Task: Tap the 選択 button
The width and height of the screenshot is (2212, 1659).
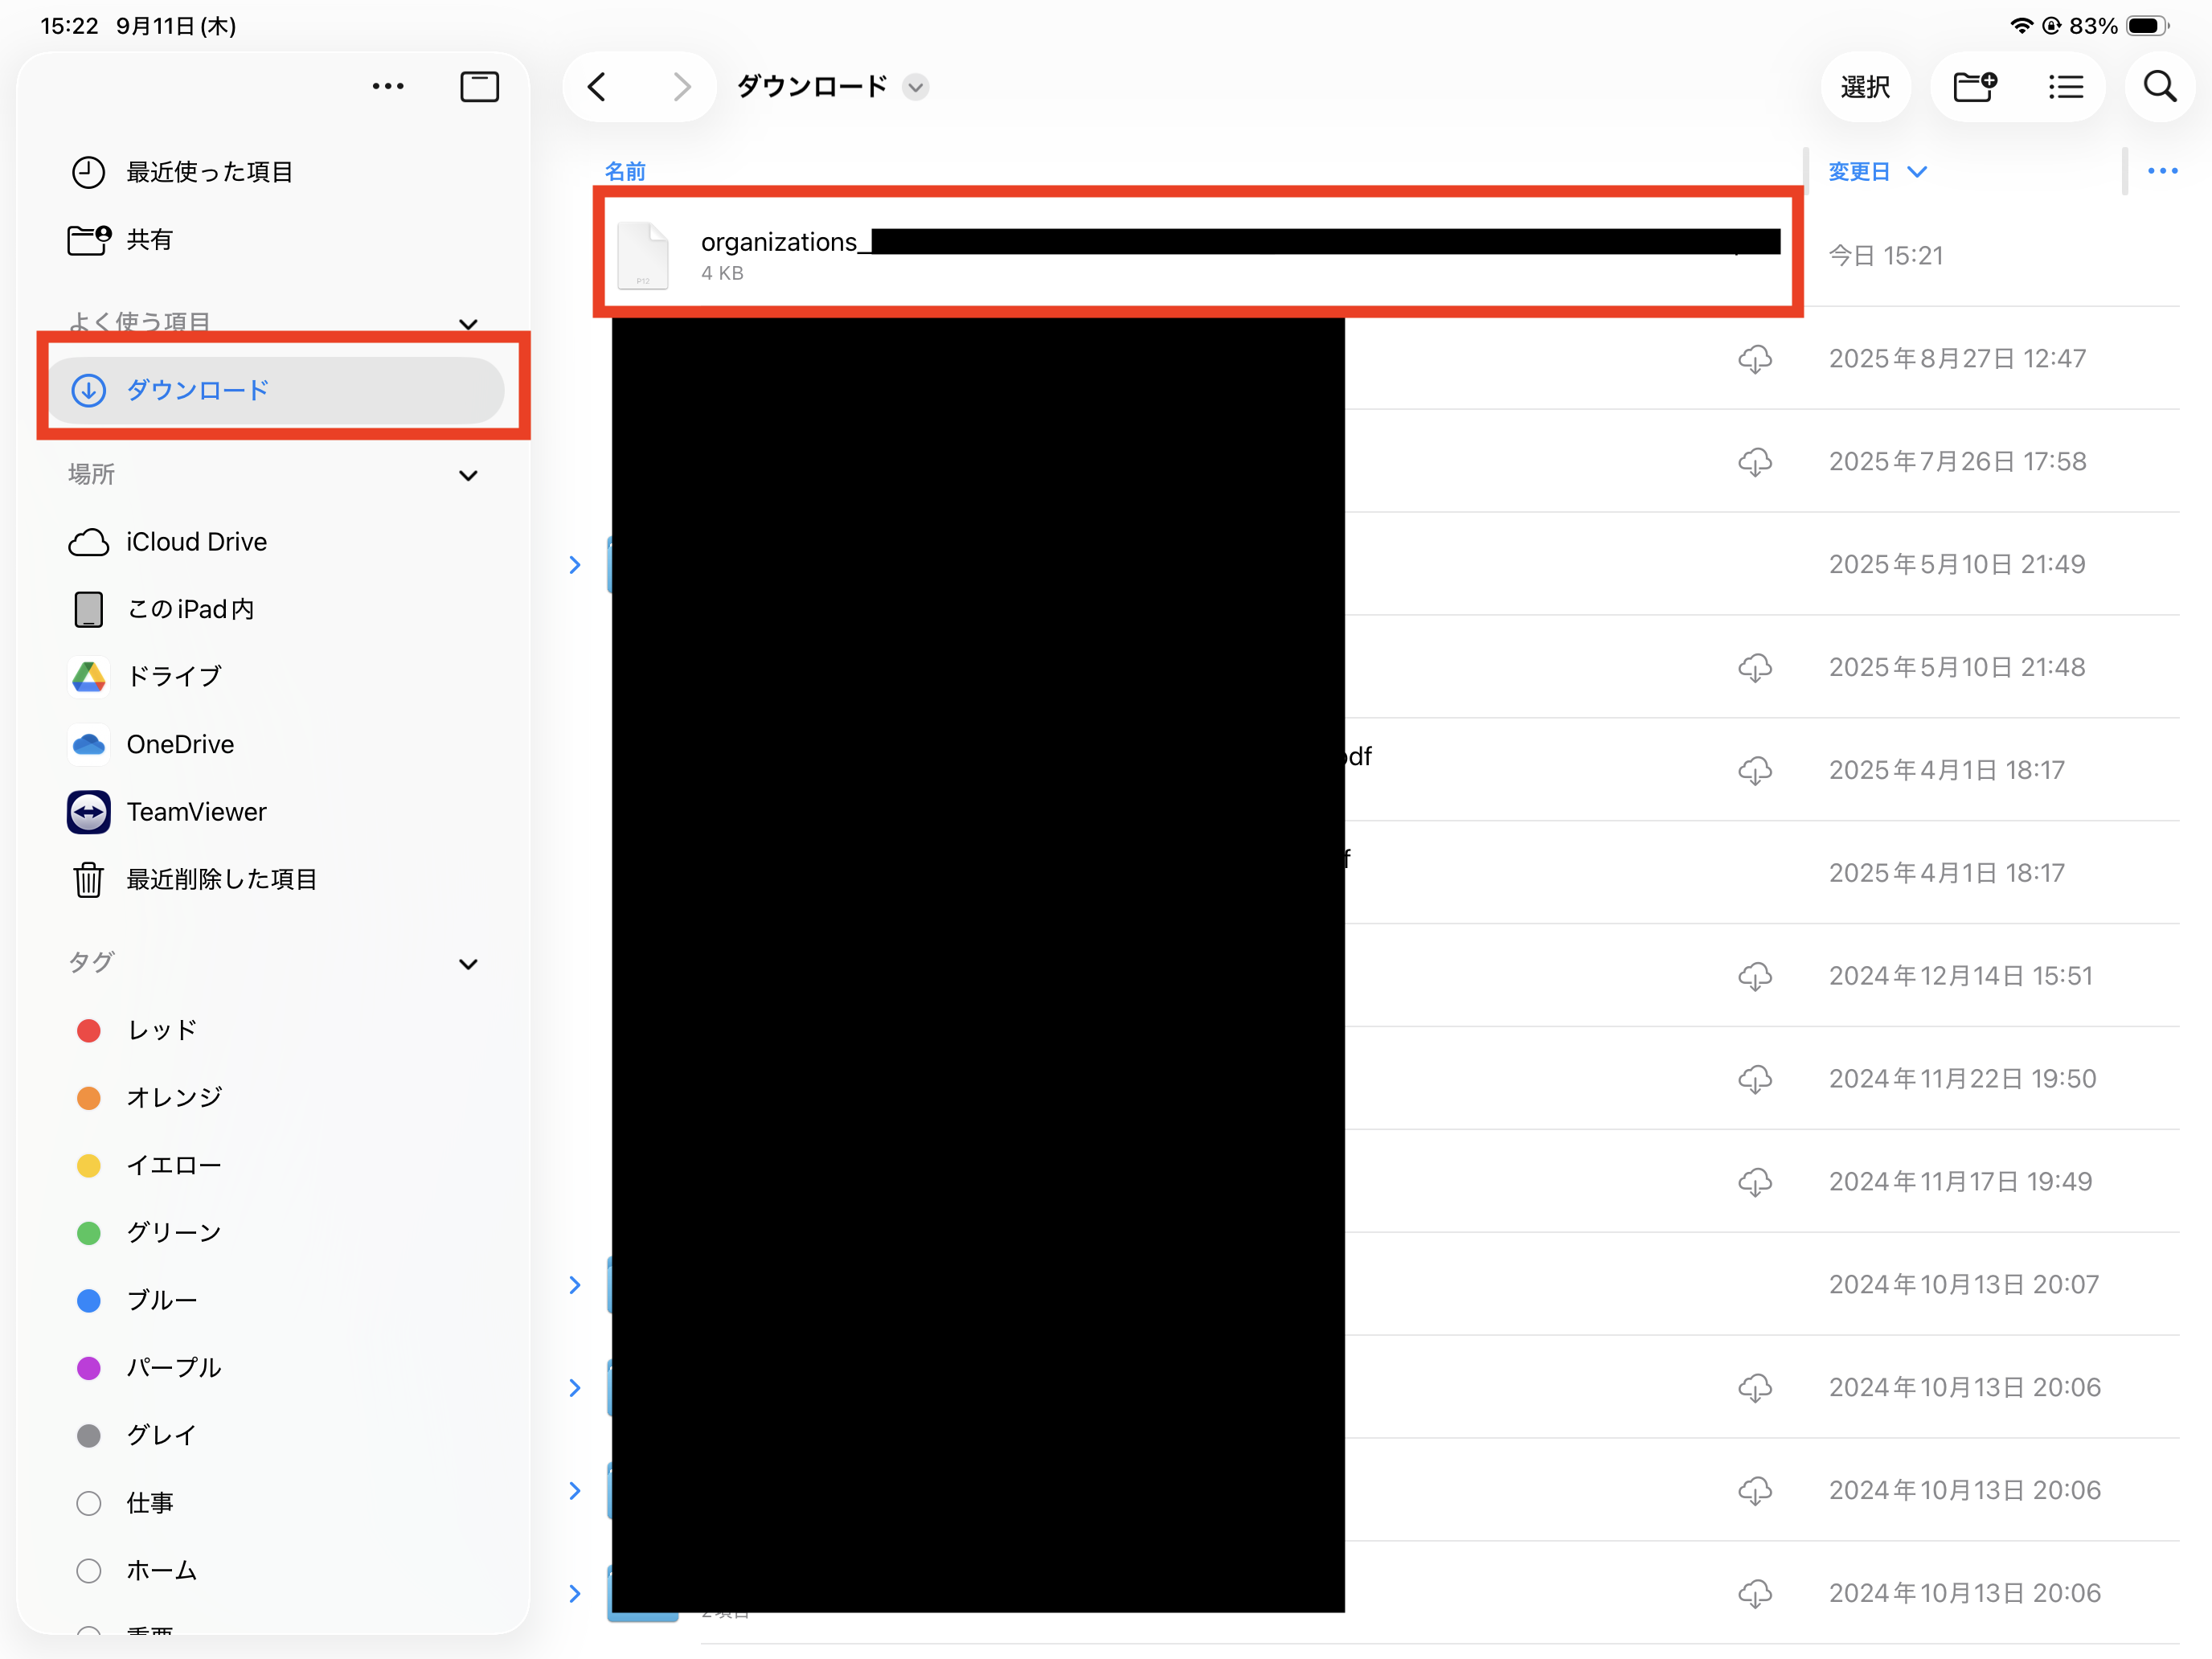Action: [x=1865, y=87]
